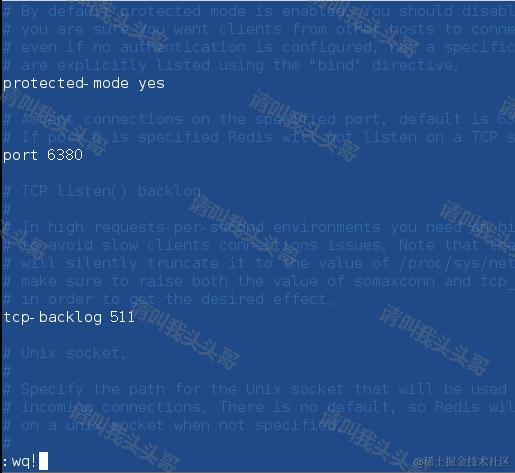Place cursor on backlog value 511
This screenshot has height=473, width=515.
coord(122,317)
